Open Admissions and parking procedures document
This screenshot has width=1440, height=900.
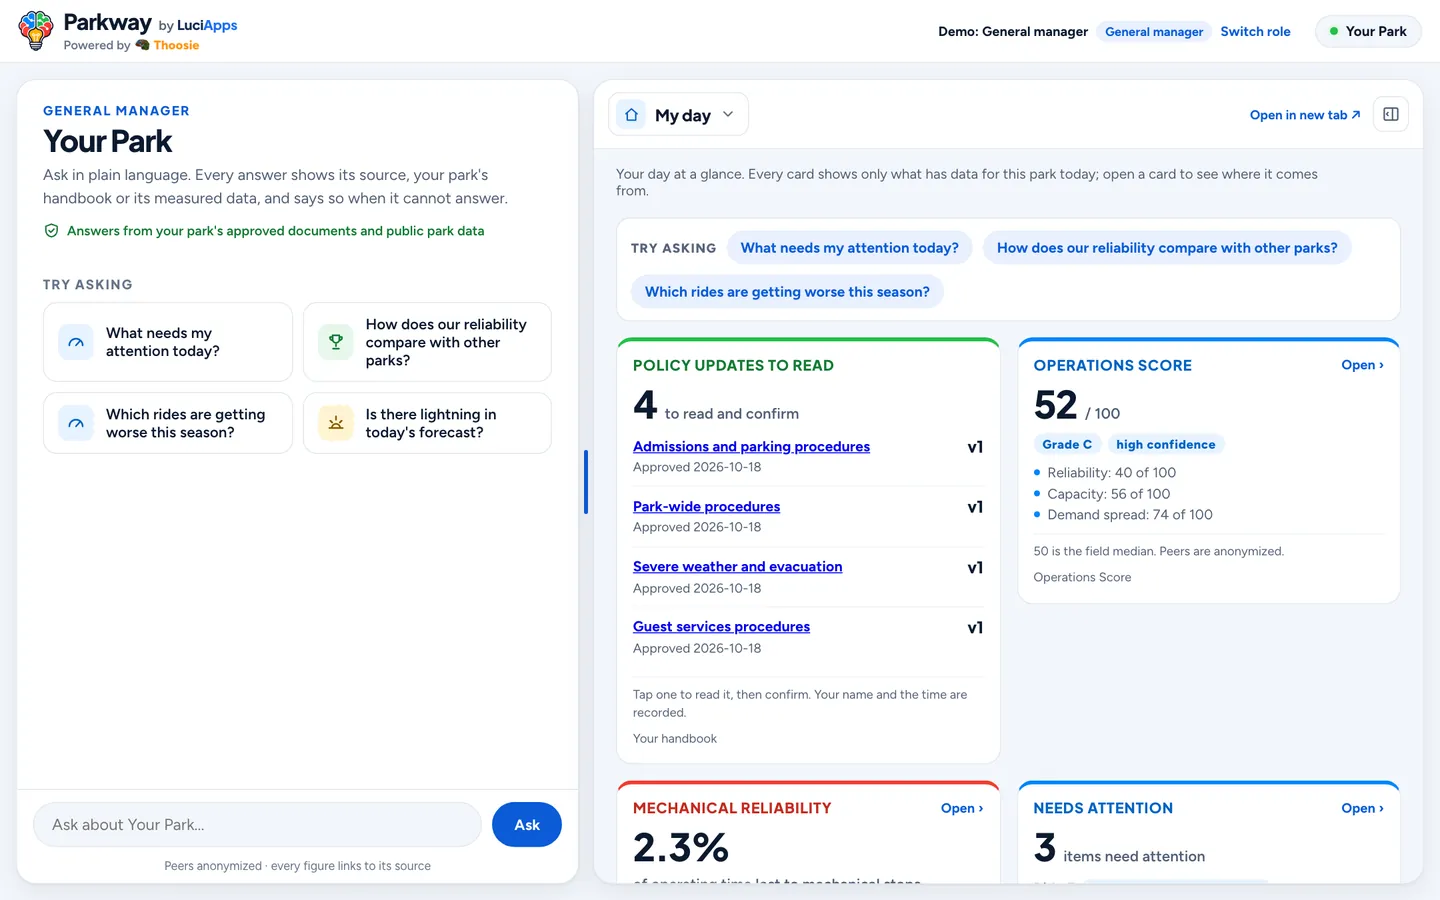[751, 446]
